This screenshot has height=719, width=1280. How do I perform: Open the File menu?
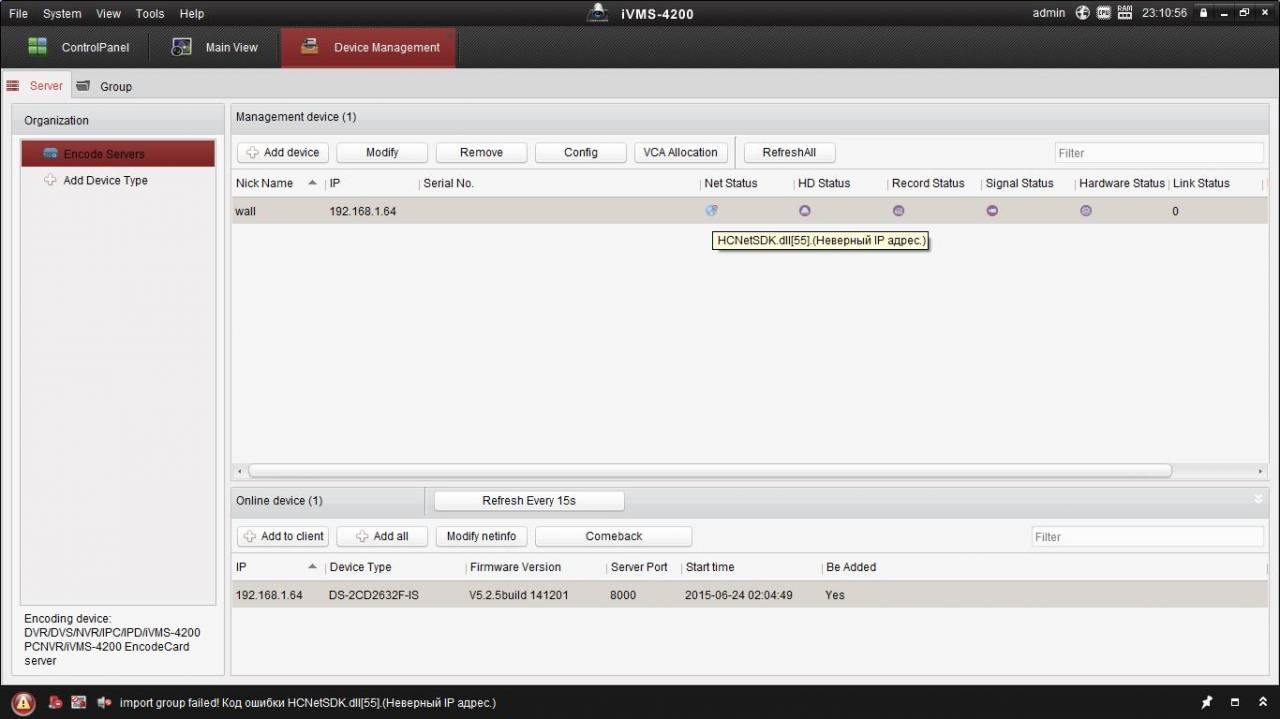click(x=19, y=14)
